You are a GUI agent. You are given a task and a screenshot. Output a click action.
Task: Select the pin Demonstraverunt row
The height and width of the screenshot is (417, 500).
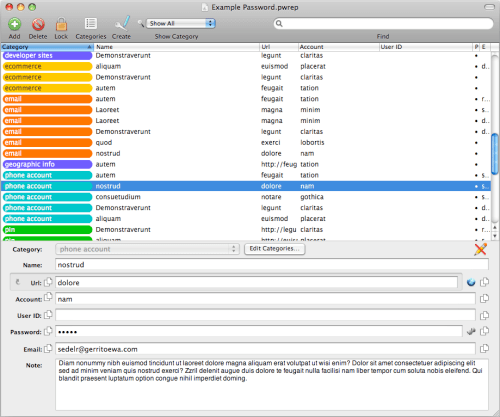coord(246,229)
